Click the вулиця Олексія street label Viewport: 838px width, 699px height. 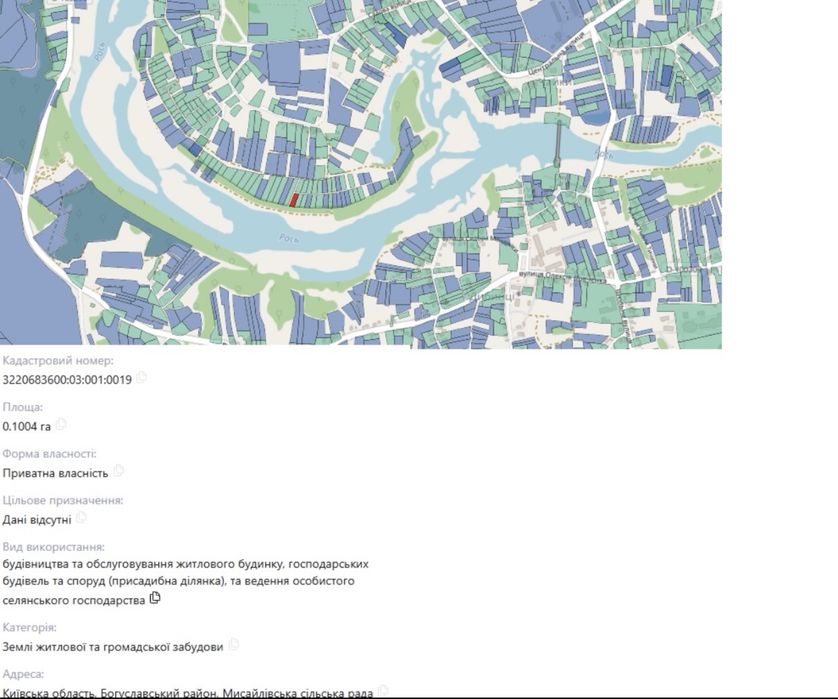561,277
